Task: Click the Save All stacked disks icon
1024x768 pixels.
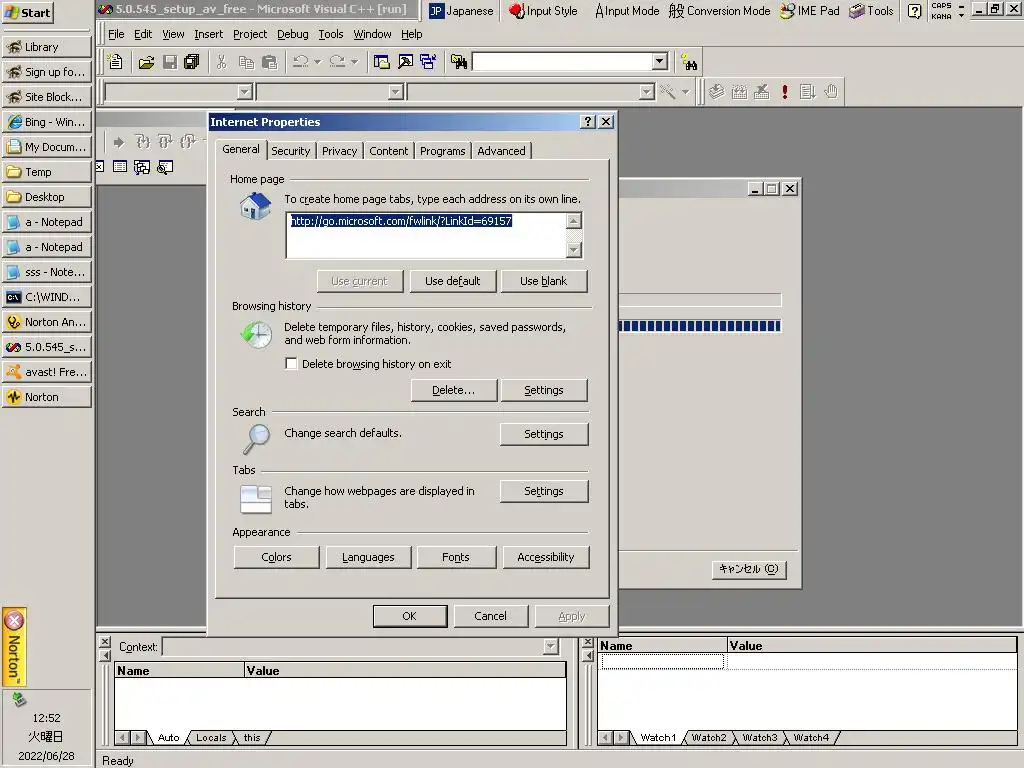Action: tap(191, 62)
